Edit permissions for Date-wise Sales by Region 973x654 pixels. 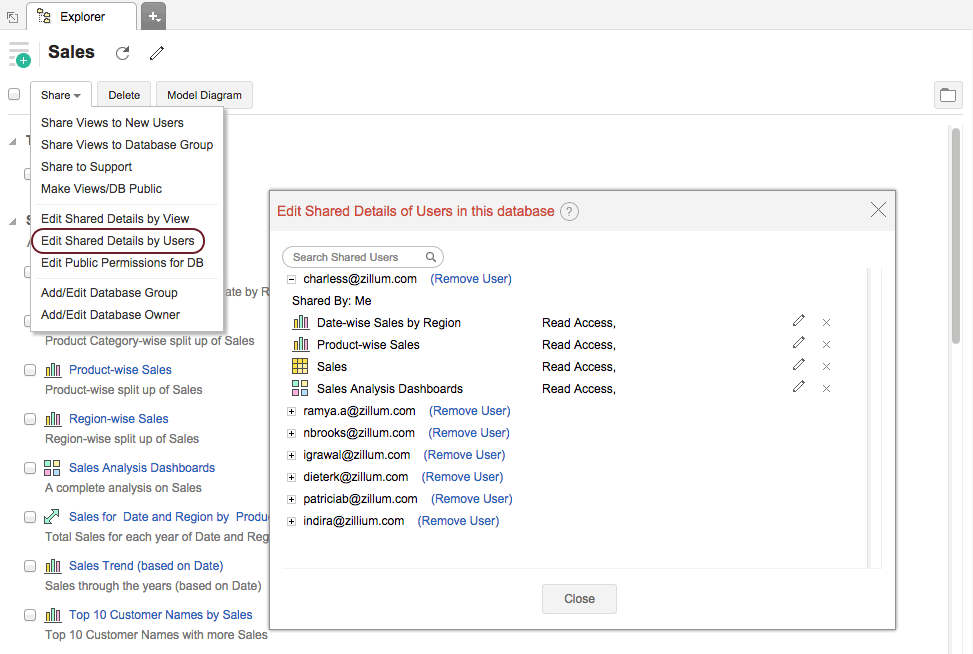click(x=798, y=321)
